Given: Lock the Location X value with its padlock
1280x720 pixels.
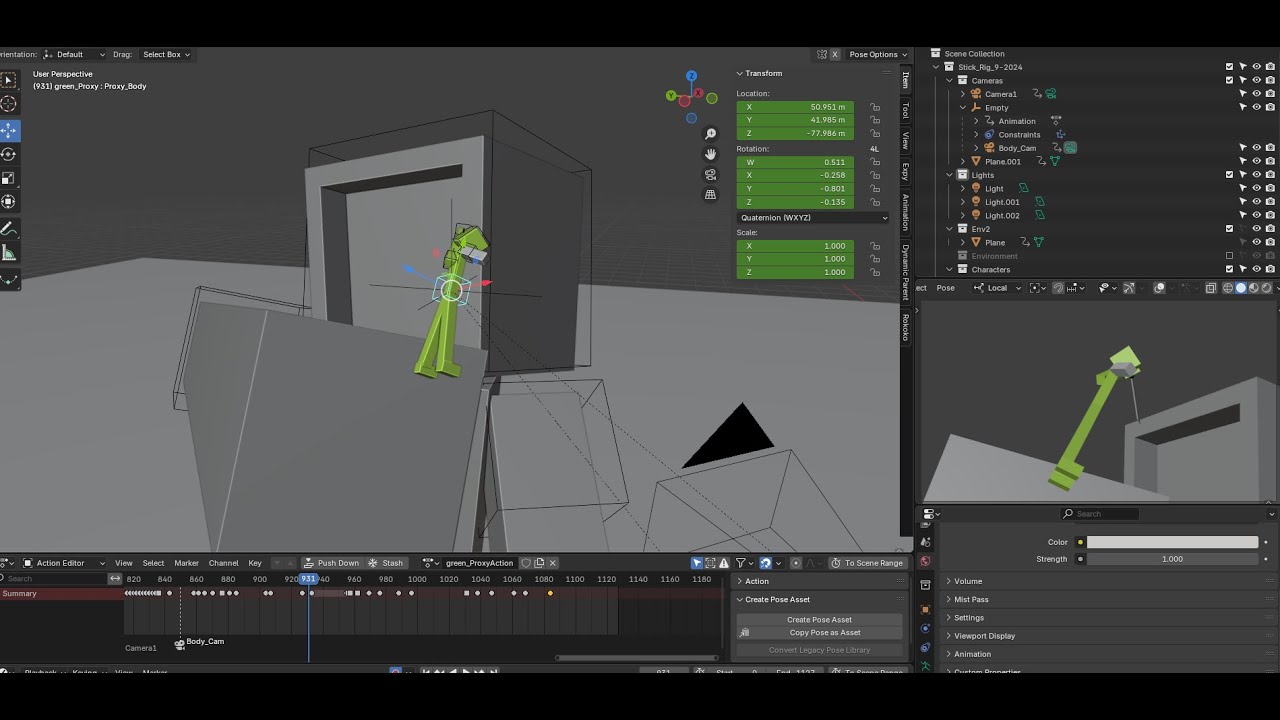Looking at the screenshot, I should (875, 107).
